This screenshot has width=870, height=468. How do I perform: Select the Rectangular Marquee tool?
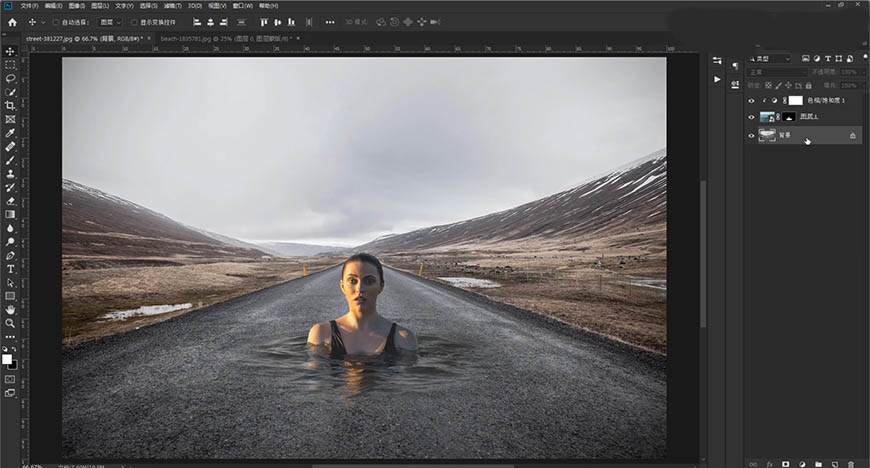tap(10, 65)
